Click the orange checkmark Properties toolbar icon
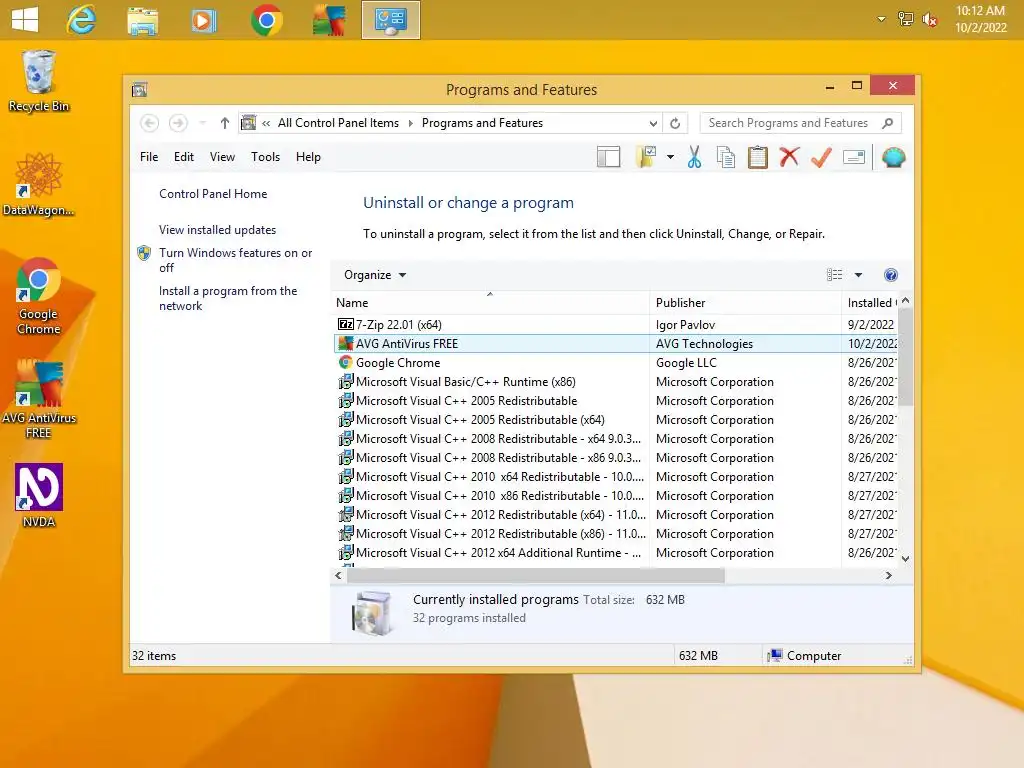The width and height of the screenshot is (1024, 768). [x=821, y=157]
